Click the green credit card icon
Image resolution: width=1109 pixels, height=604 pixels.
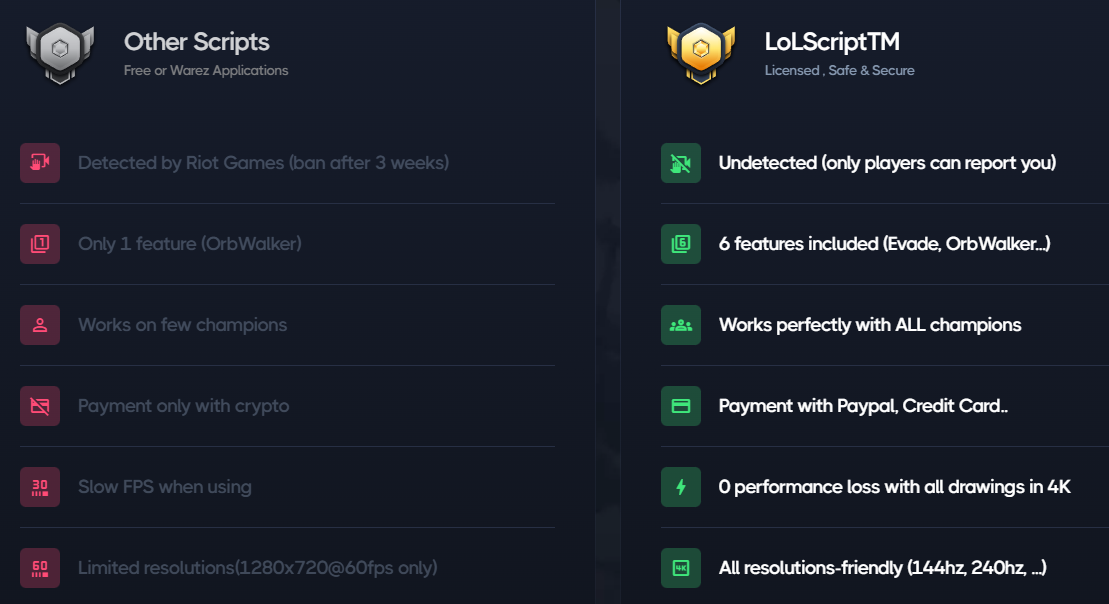coord(681,406)
